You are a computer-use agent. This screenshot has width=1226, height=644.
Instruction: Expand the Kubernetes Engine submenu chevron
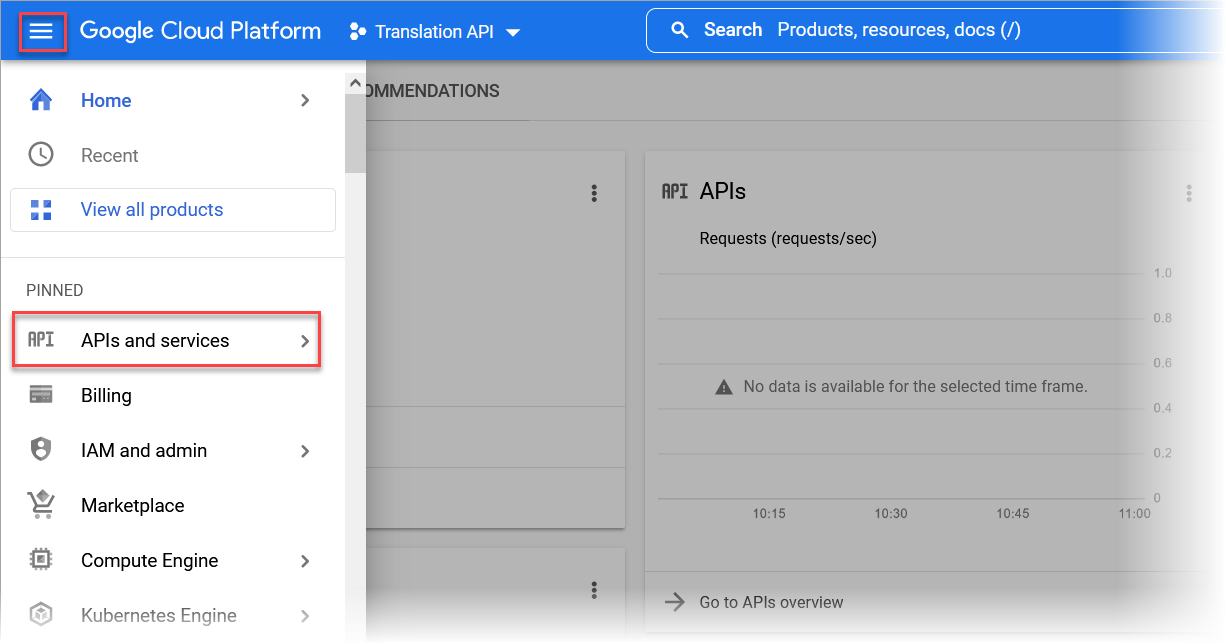306,616
